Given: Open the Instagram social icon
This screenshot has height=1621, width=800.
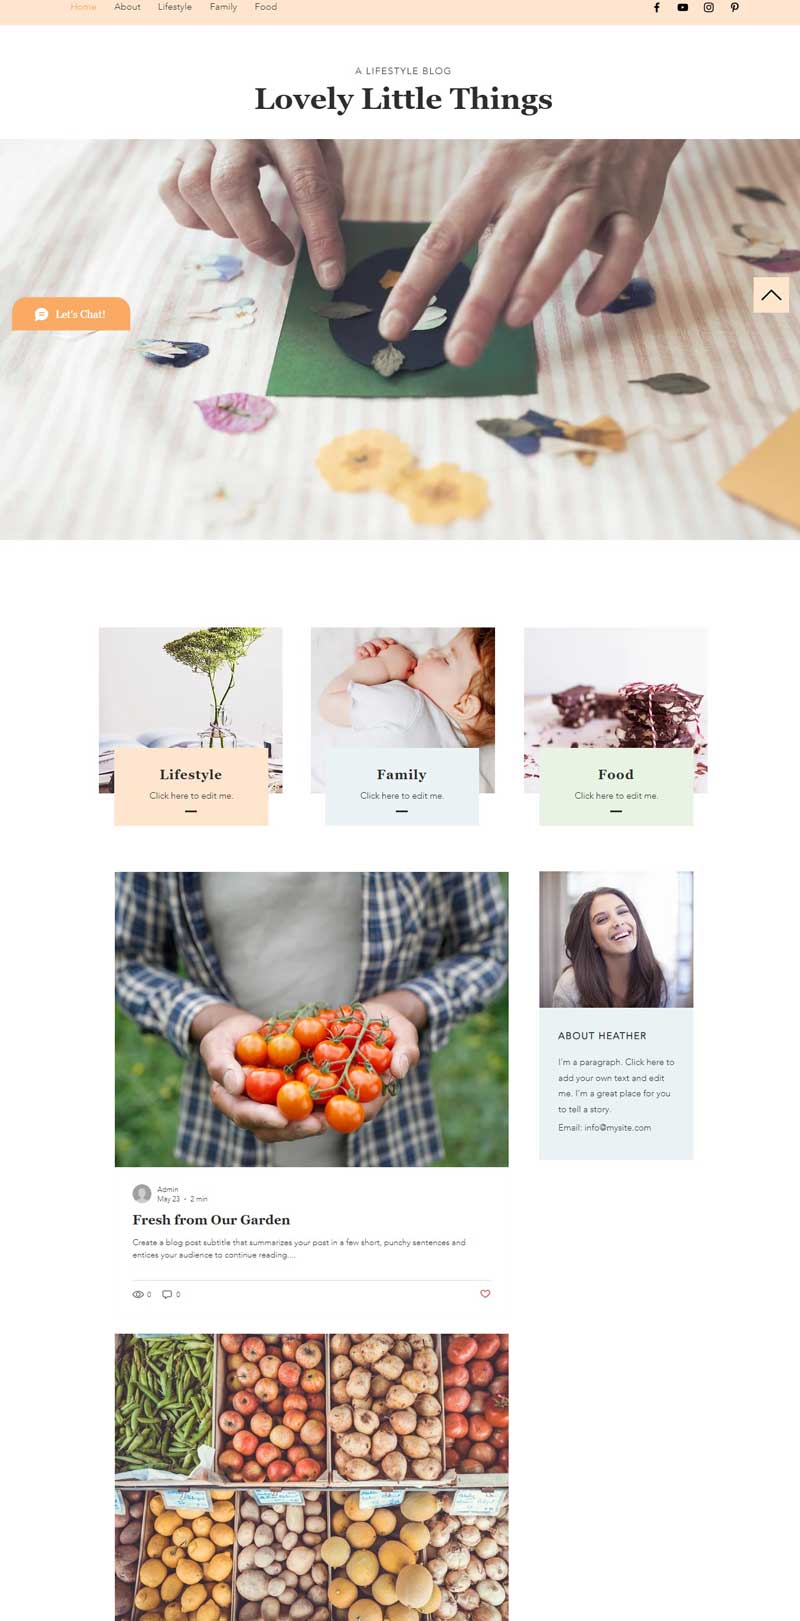Looking at the screenshot, I should coord(708,7).
